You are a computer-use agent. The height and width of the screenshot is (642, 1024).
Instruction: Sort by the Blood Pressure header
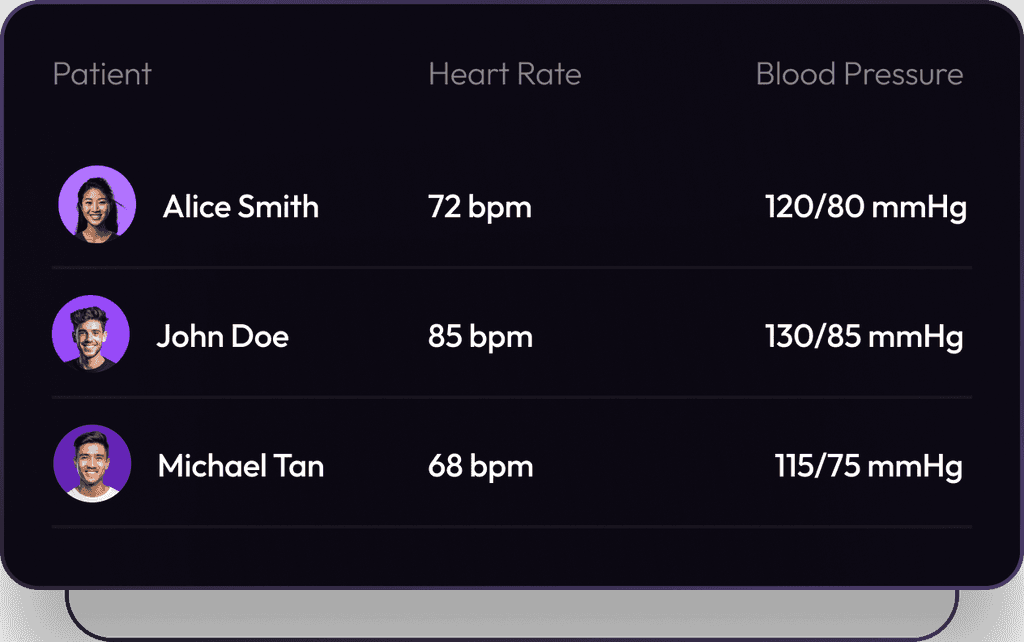tap(859, 74)
